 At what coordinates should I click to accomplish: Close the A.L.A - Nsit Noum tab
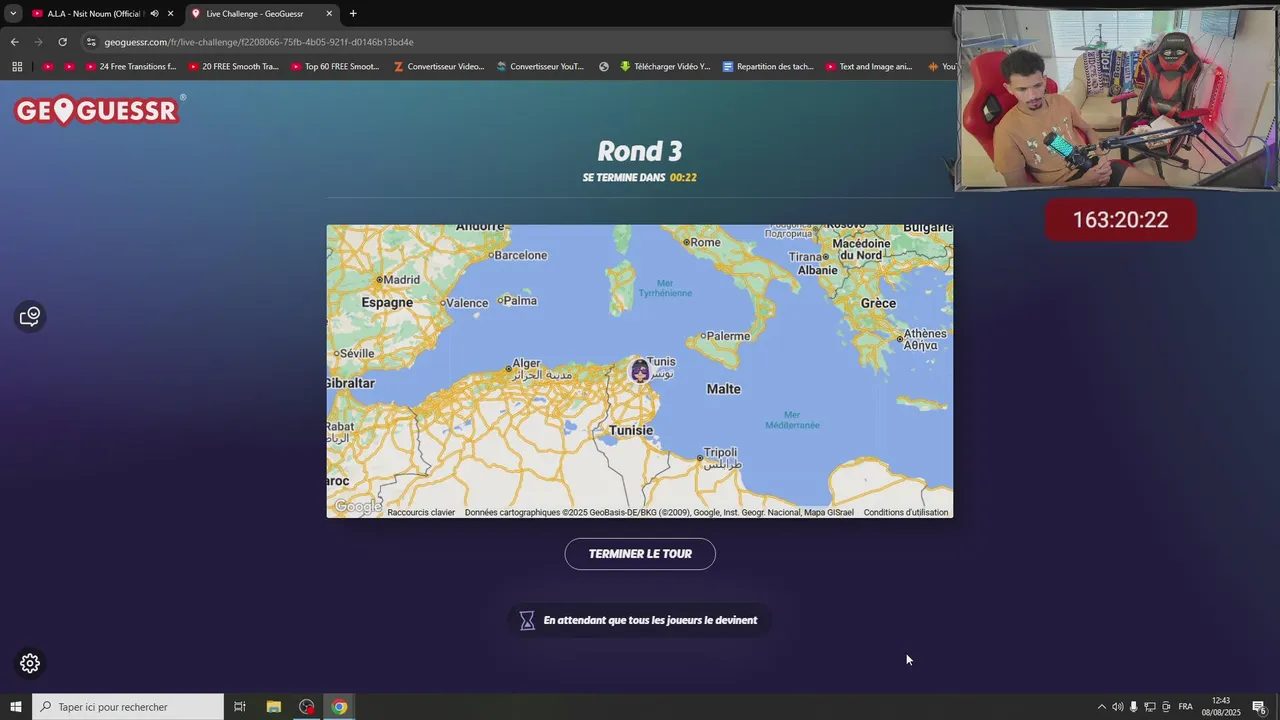170,14
